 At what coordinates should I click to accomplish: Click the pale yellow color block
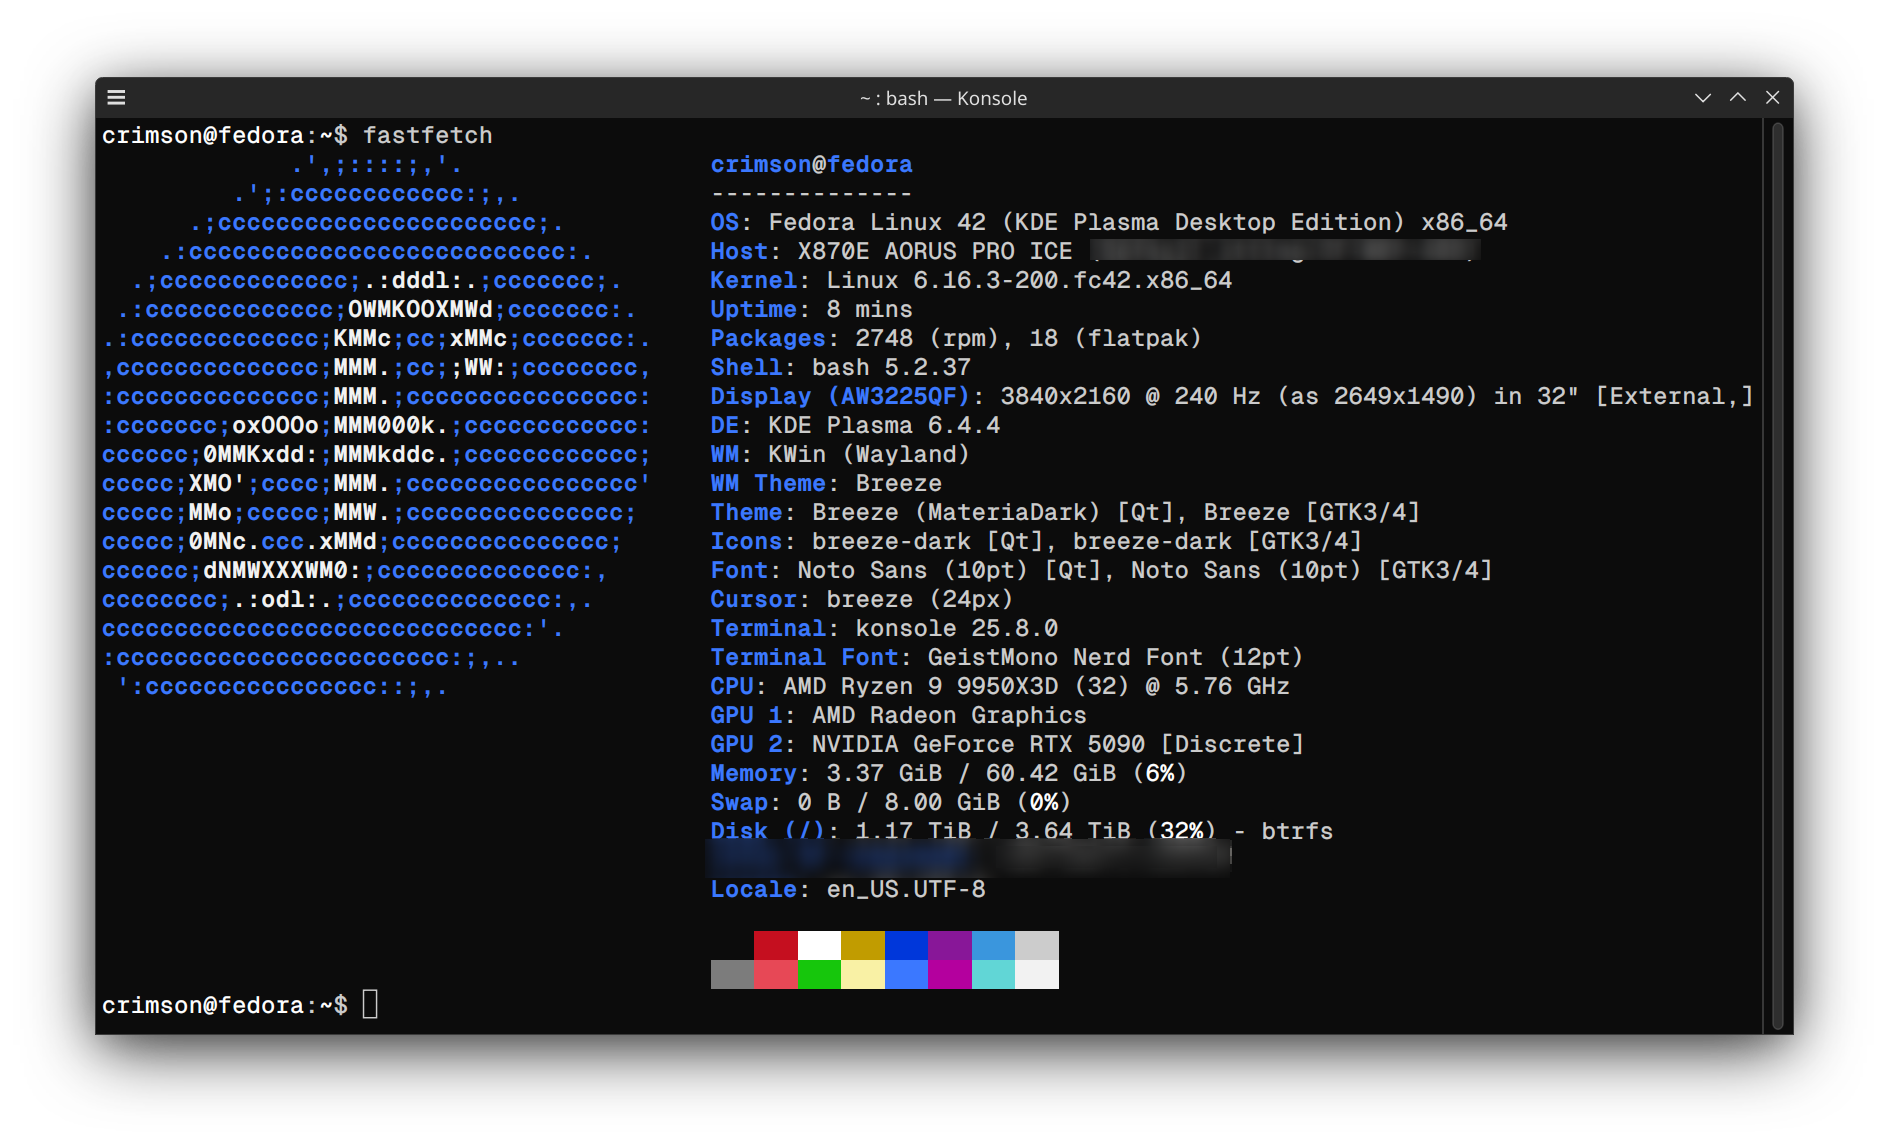(863, 974)
